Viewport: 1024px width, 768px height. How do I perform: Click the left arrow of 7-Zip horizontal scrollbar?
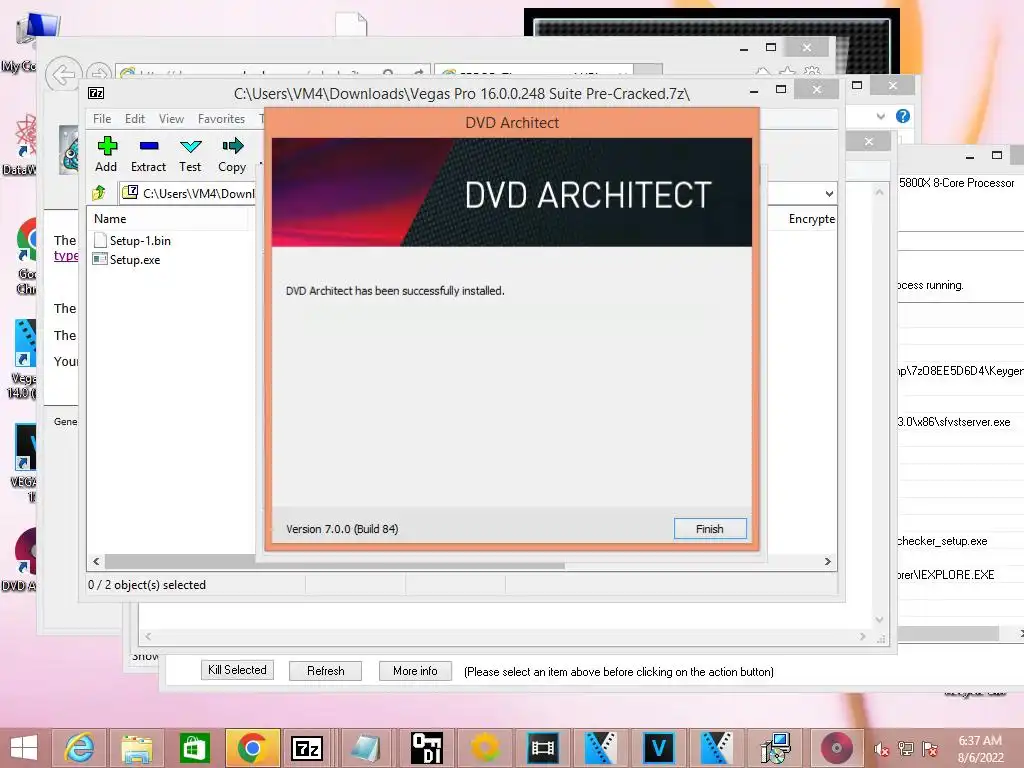pos(96,562)
